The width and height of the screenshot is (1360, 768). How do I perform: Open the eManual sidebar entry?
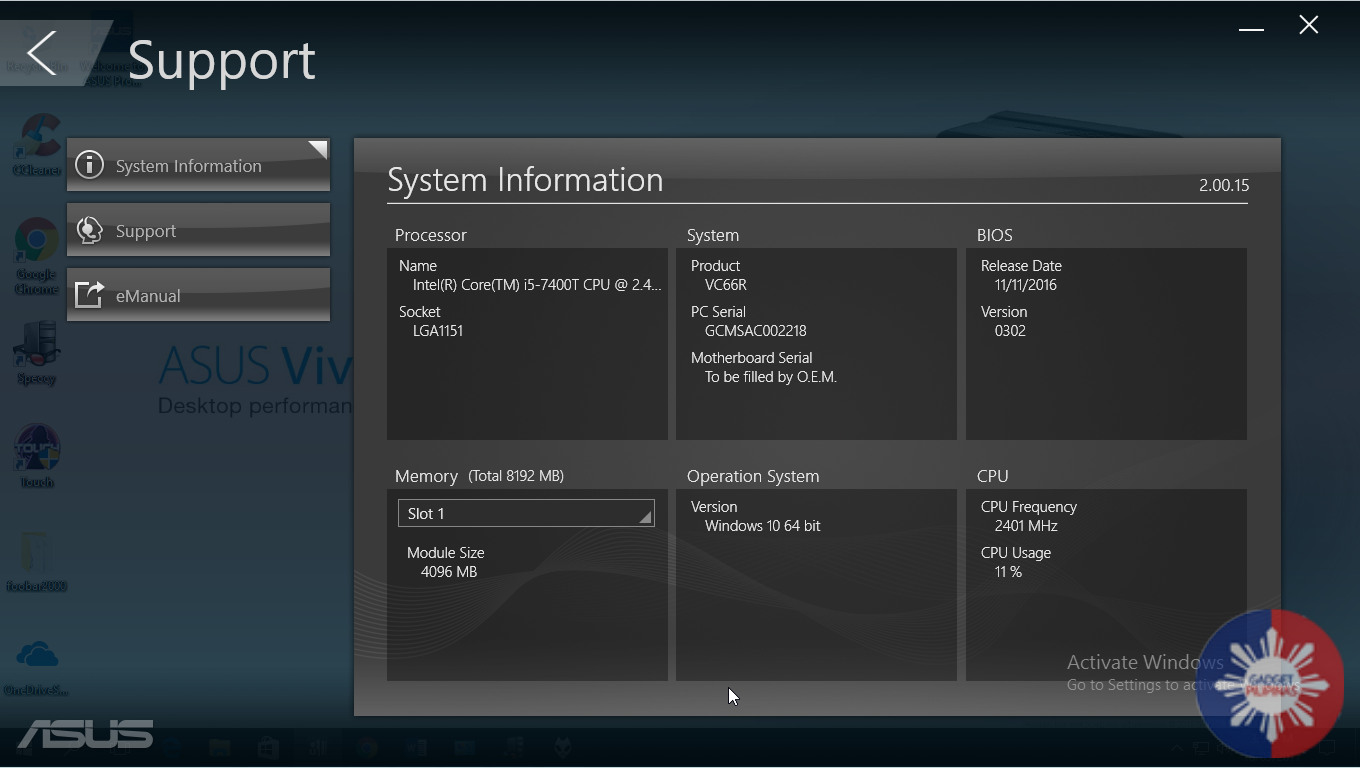tap(198, 295)
